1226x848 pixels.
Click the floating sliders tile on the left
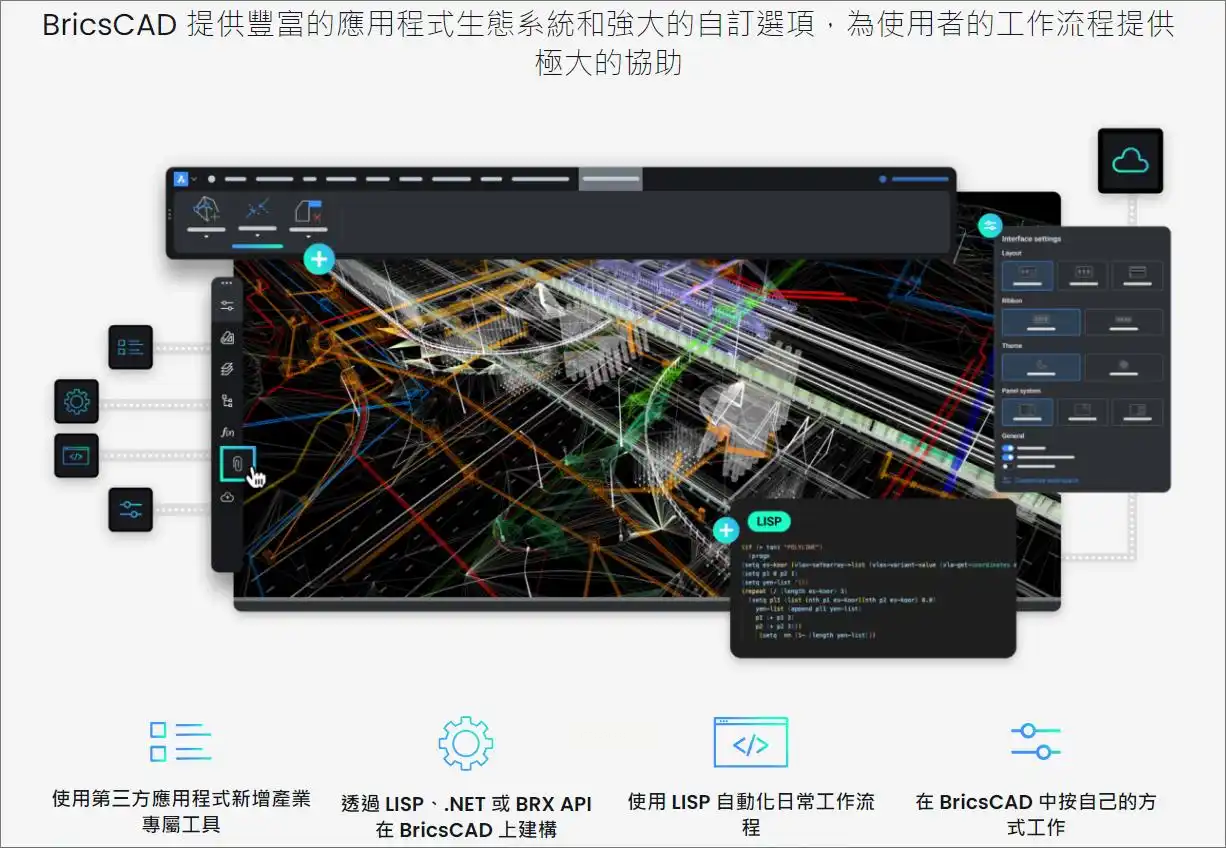[x=130, y=509]
